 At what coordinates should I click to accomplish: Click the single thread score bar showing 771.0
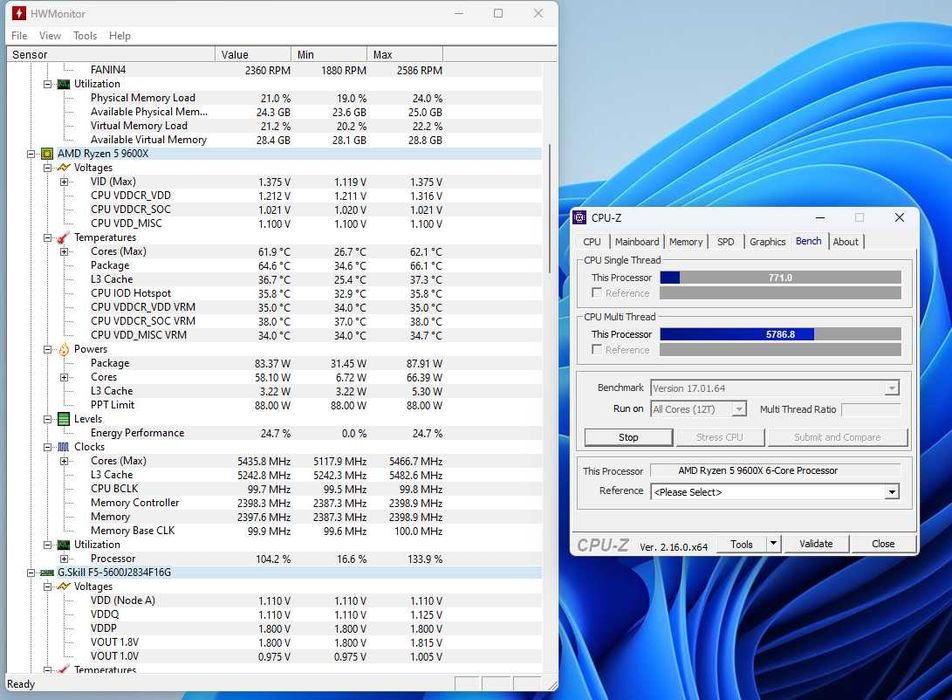[x=780, y=277]
